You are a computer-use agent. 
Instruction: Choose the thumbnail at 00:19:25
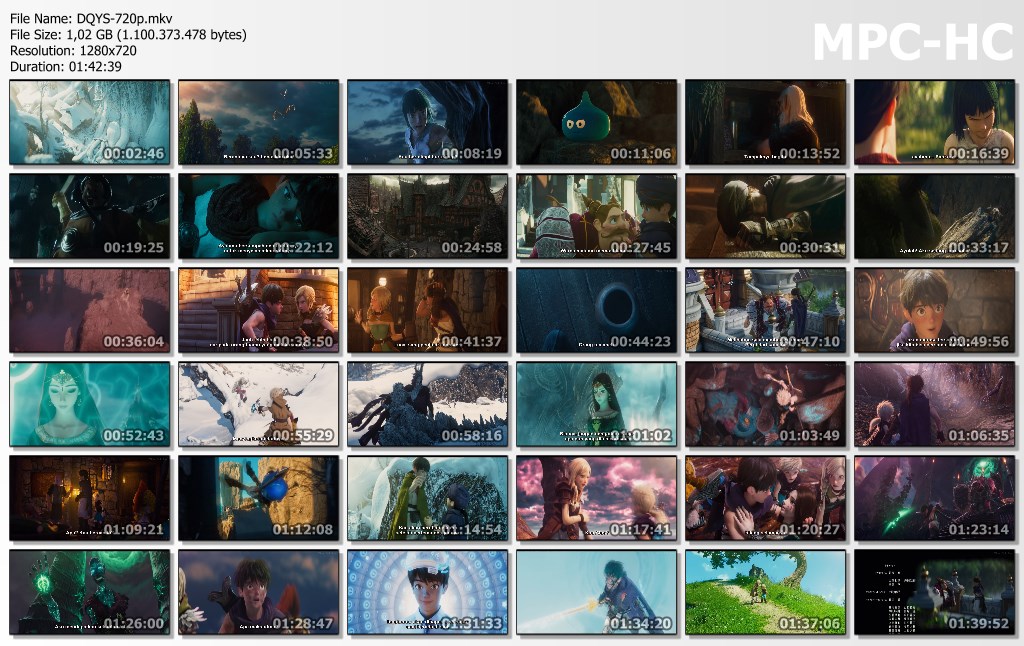coord(89,216)
